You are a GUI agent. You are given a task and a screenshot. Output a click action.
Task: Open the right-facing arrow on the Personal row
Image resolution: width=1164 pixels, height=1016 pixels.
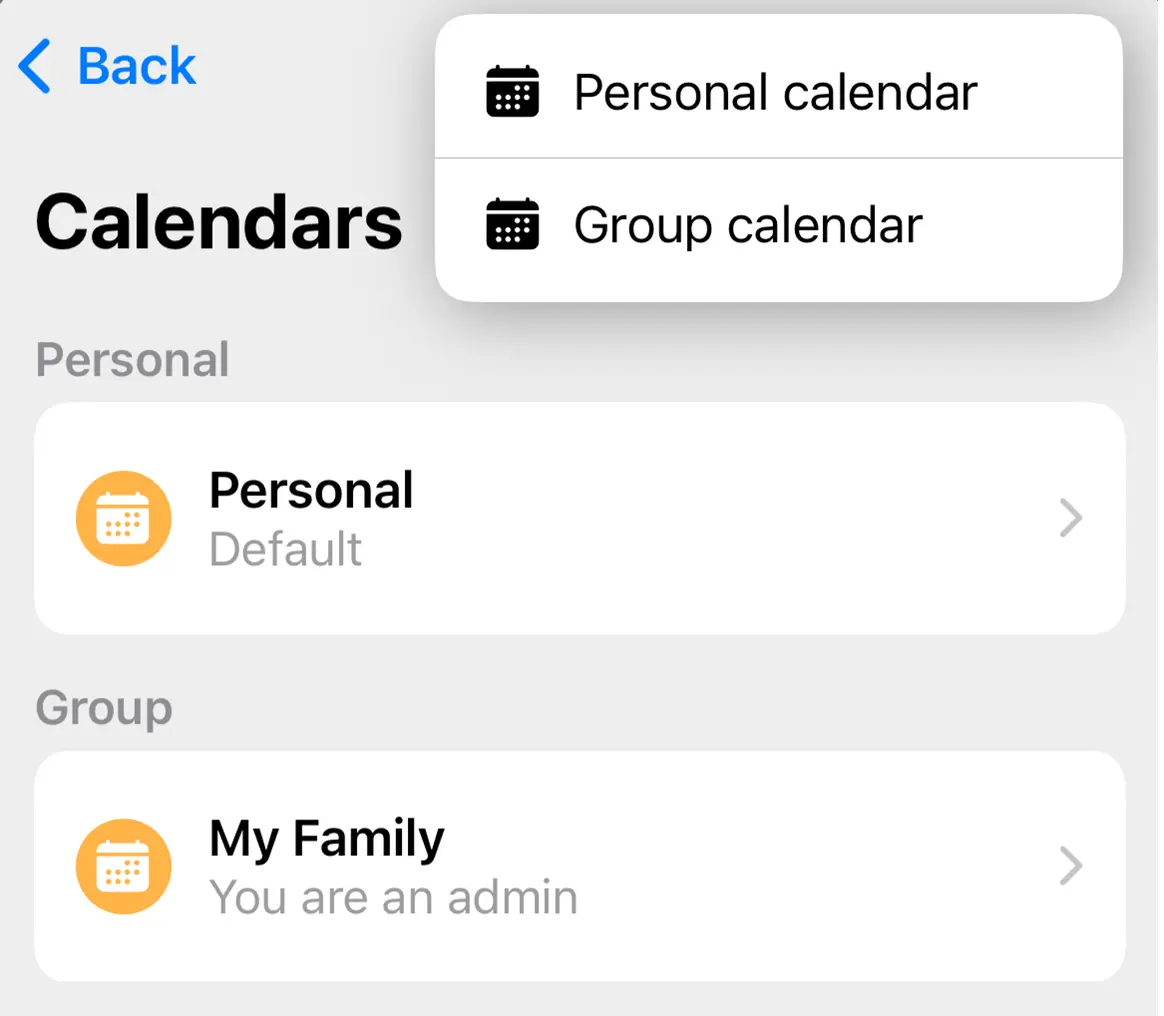[1071, 518]
